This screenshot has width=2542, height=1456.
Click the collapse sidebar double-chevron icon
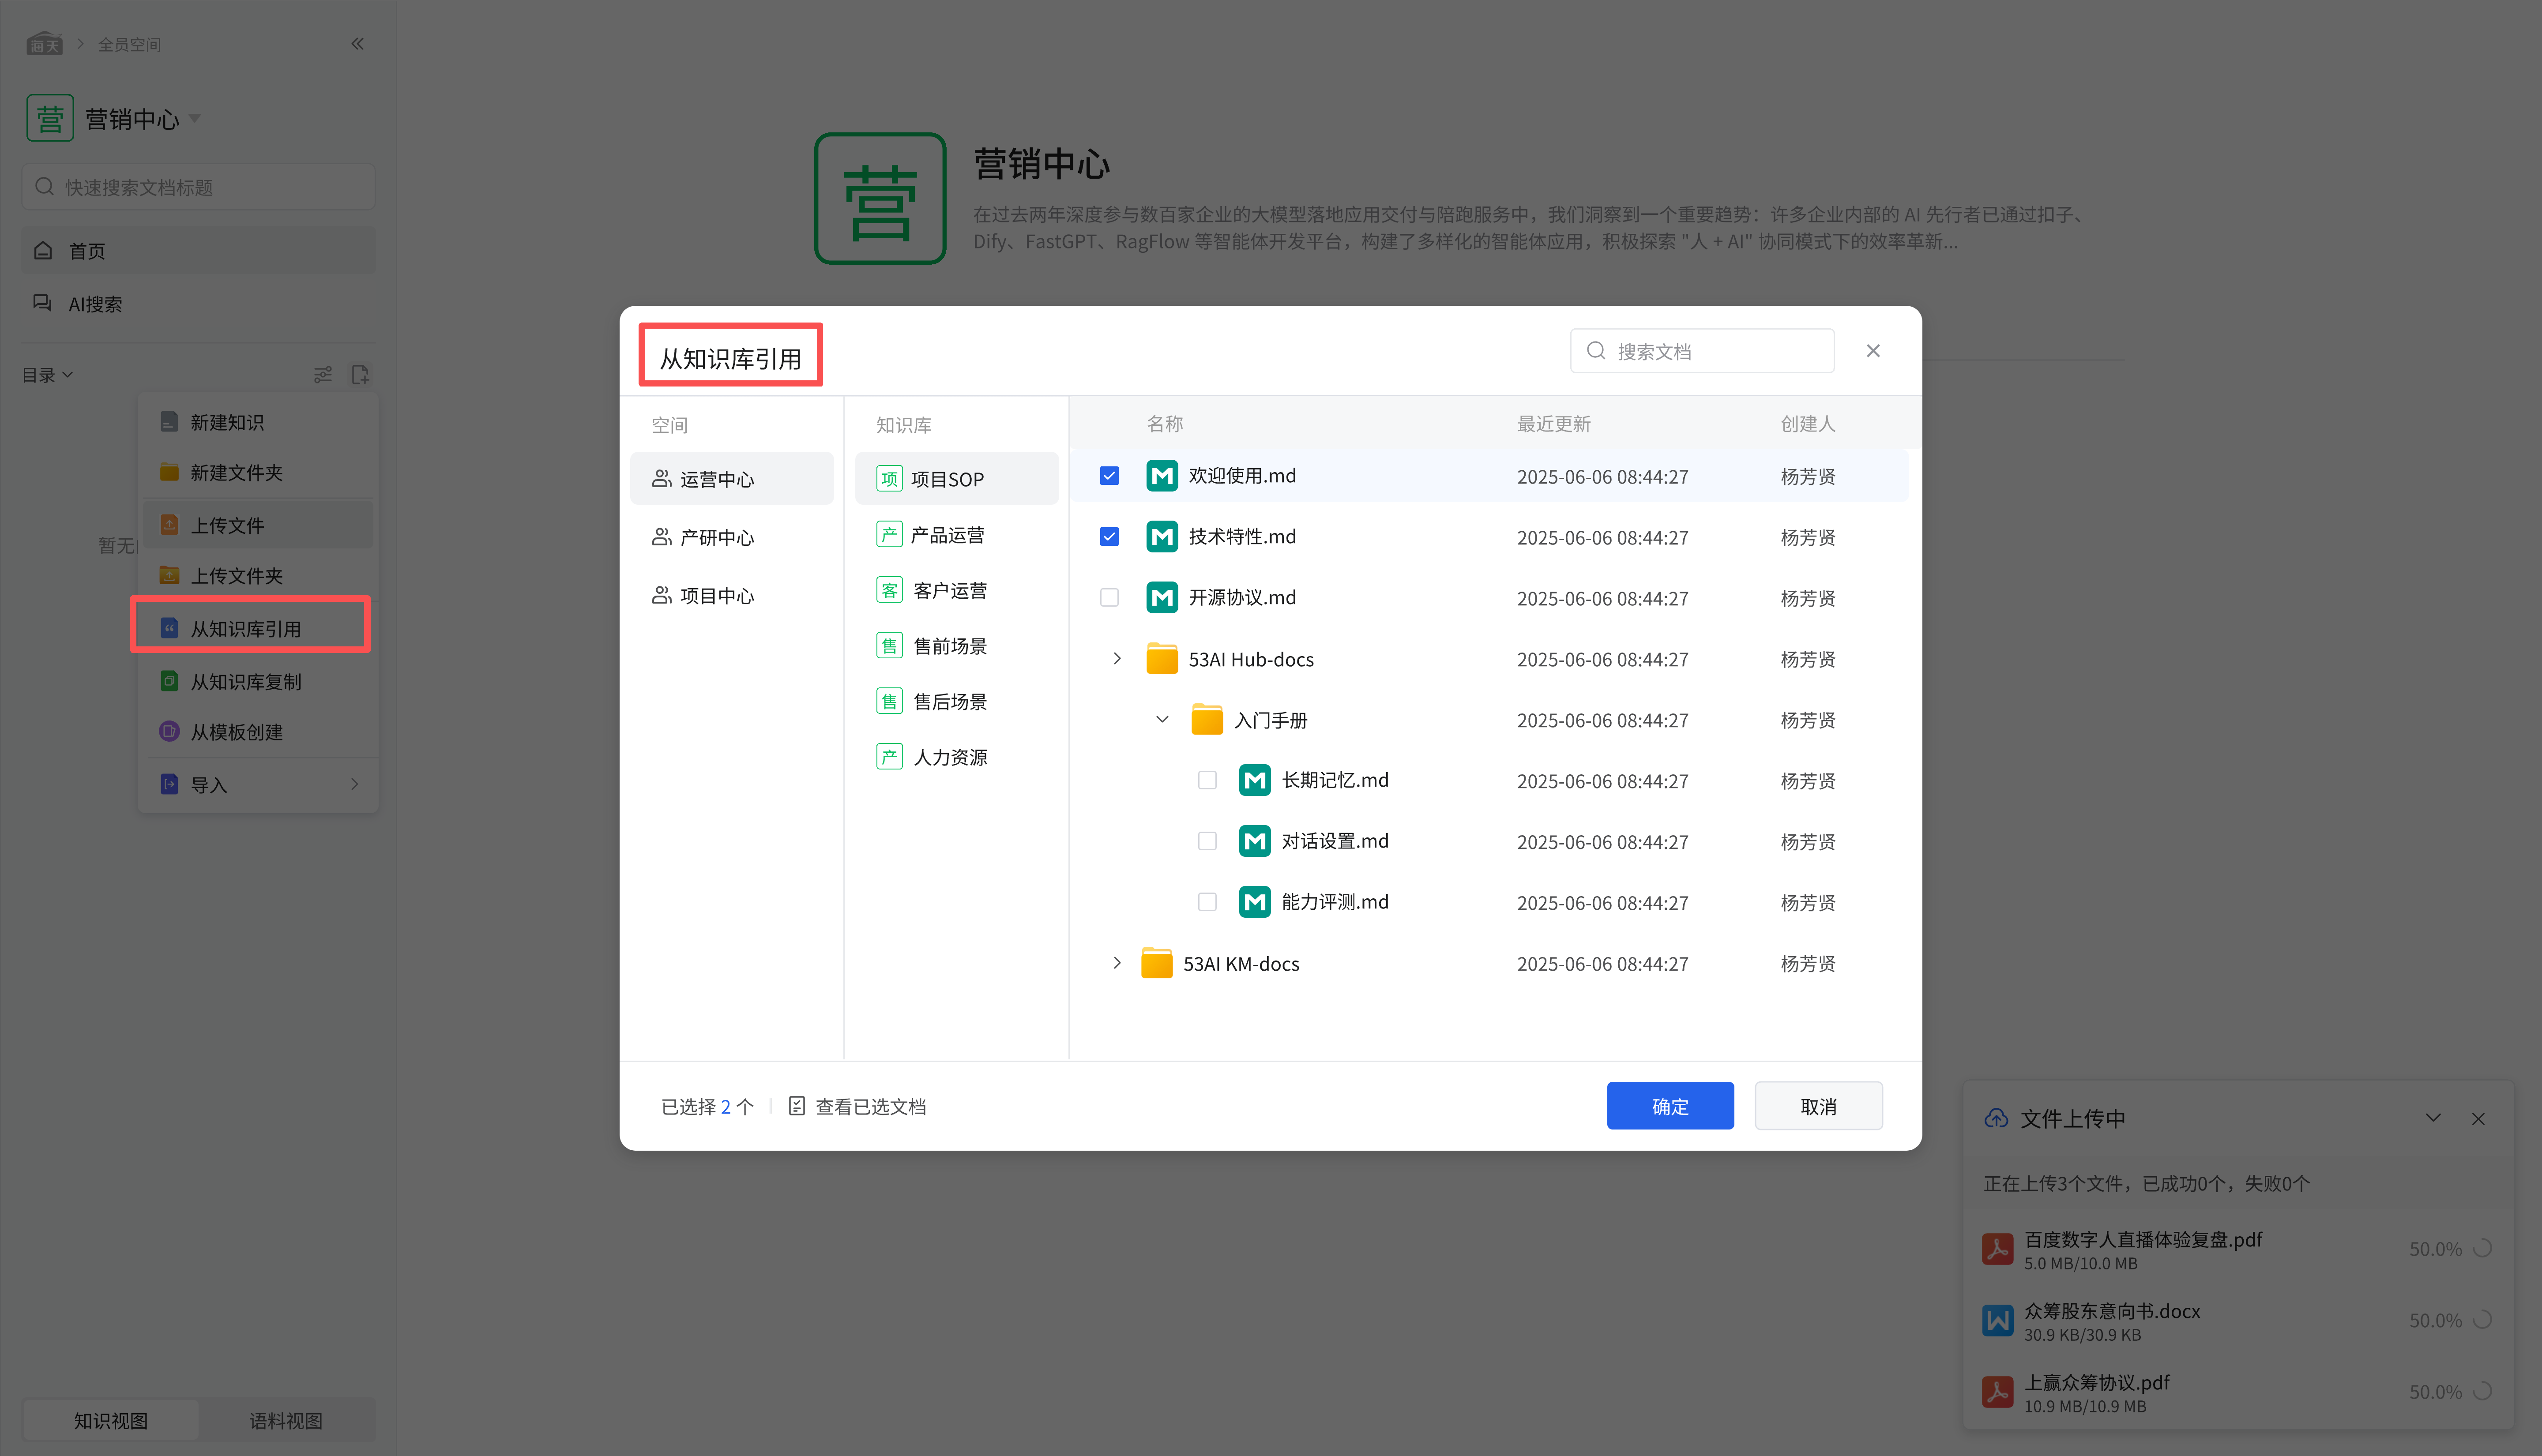tap(357, 44)
